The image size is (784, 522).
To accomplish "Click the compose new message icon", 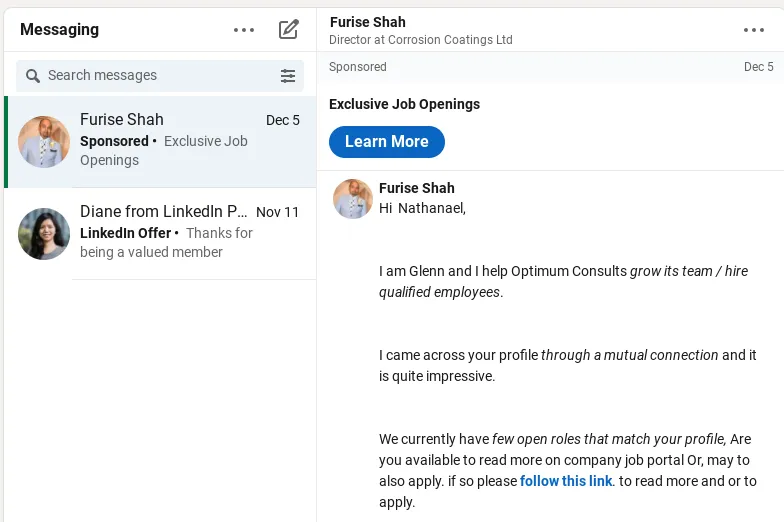I will click(288, 30).
